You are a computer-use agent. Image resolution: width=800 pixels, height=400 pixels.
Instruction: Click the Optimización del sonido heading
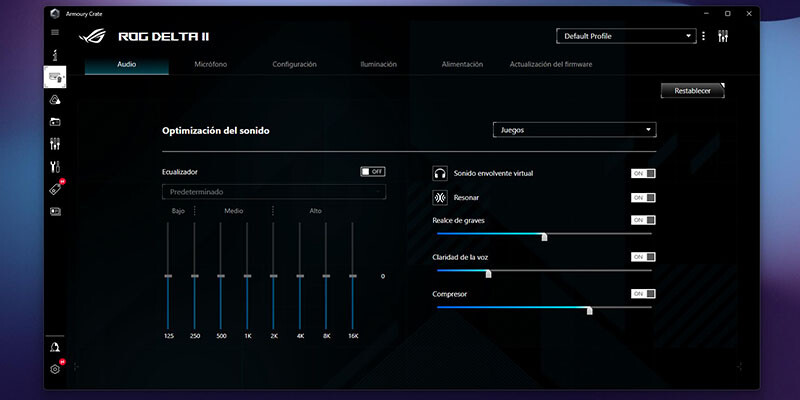coord(215,131)
